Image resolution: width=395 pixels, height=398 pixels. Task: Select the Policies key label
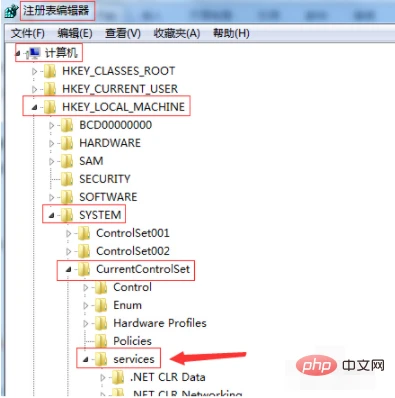tap(132, 341)
